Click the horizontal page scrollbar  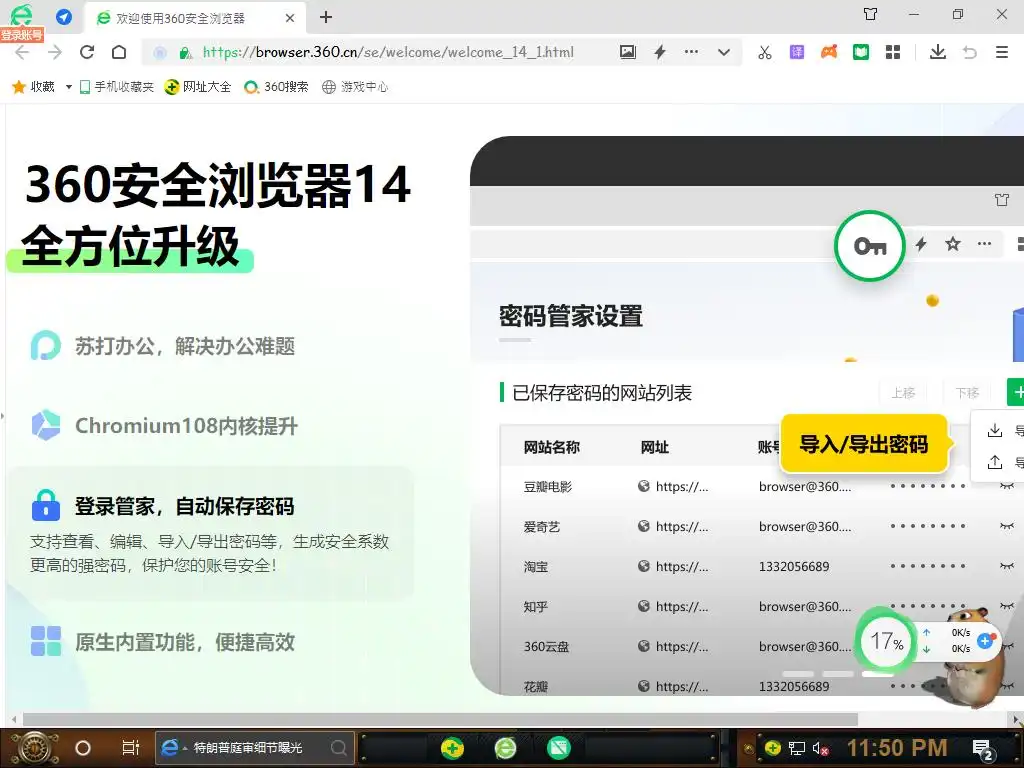pos(440,720)
